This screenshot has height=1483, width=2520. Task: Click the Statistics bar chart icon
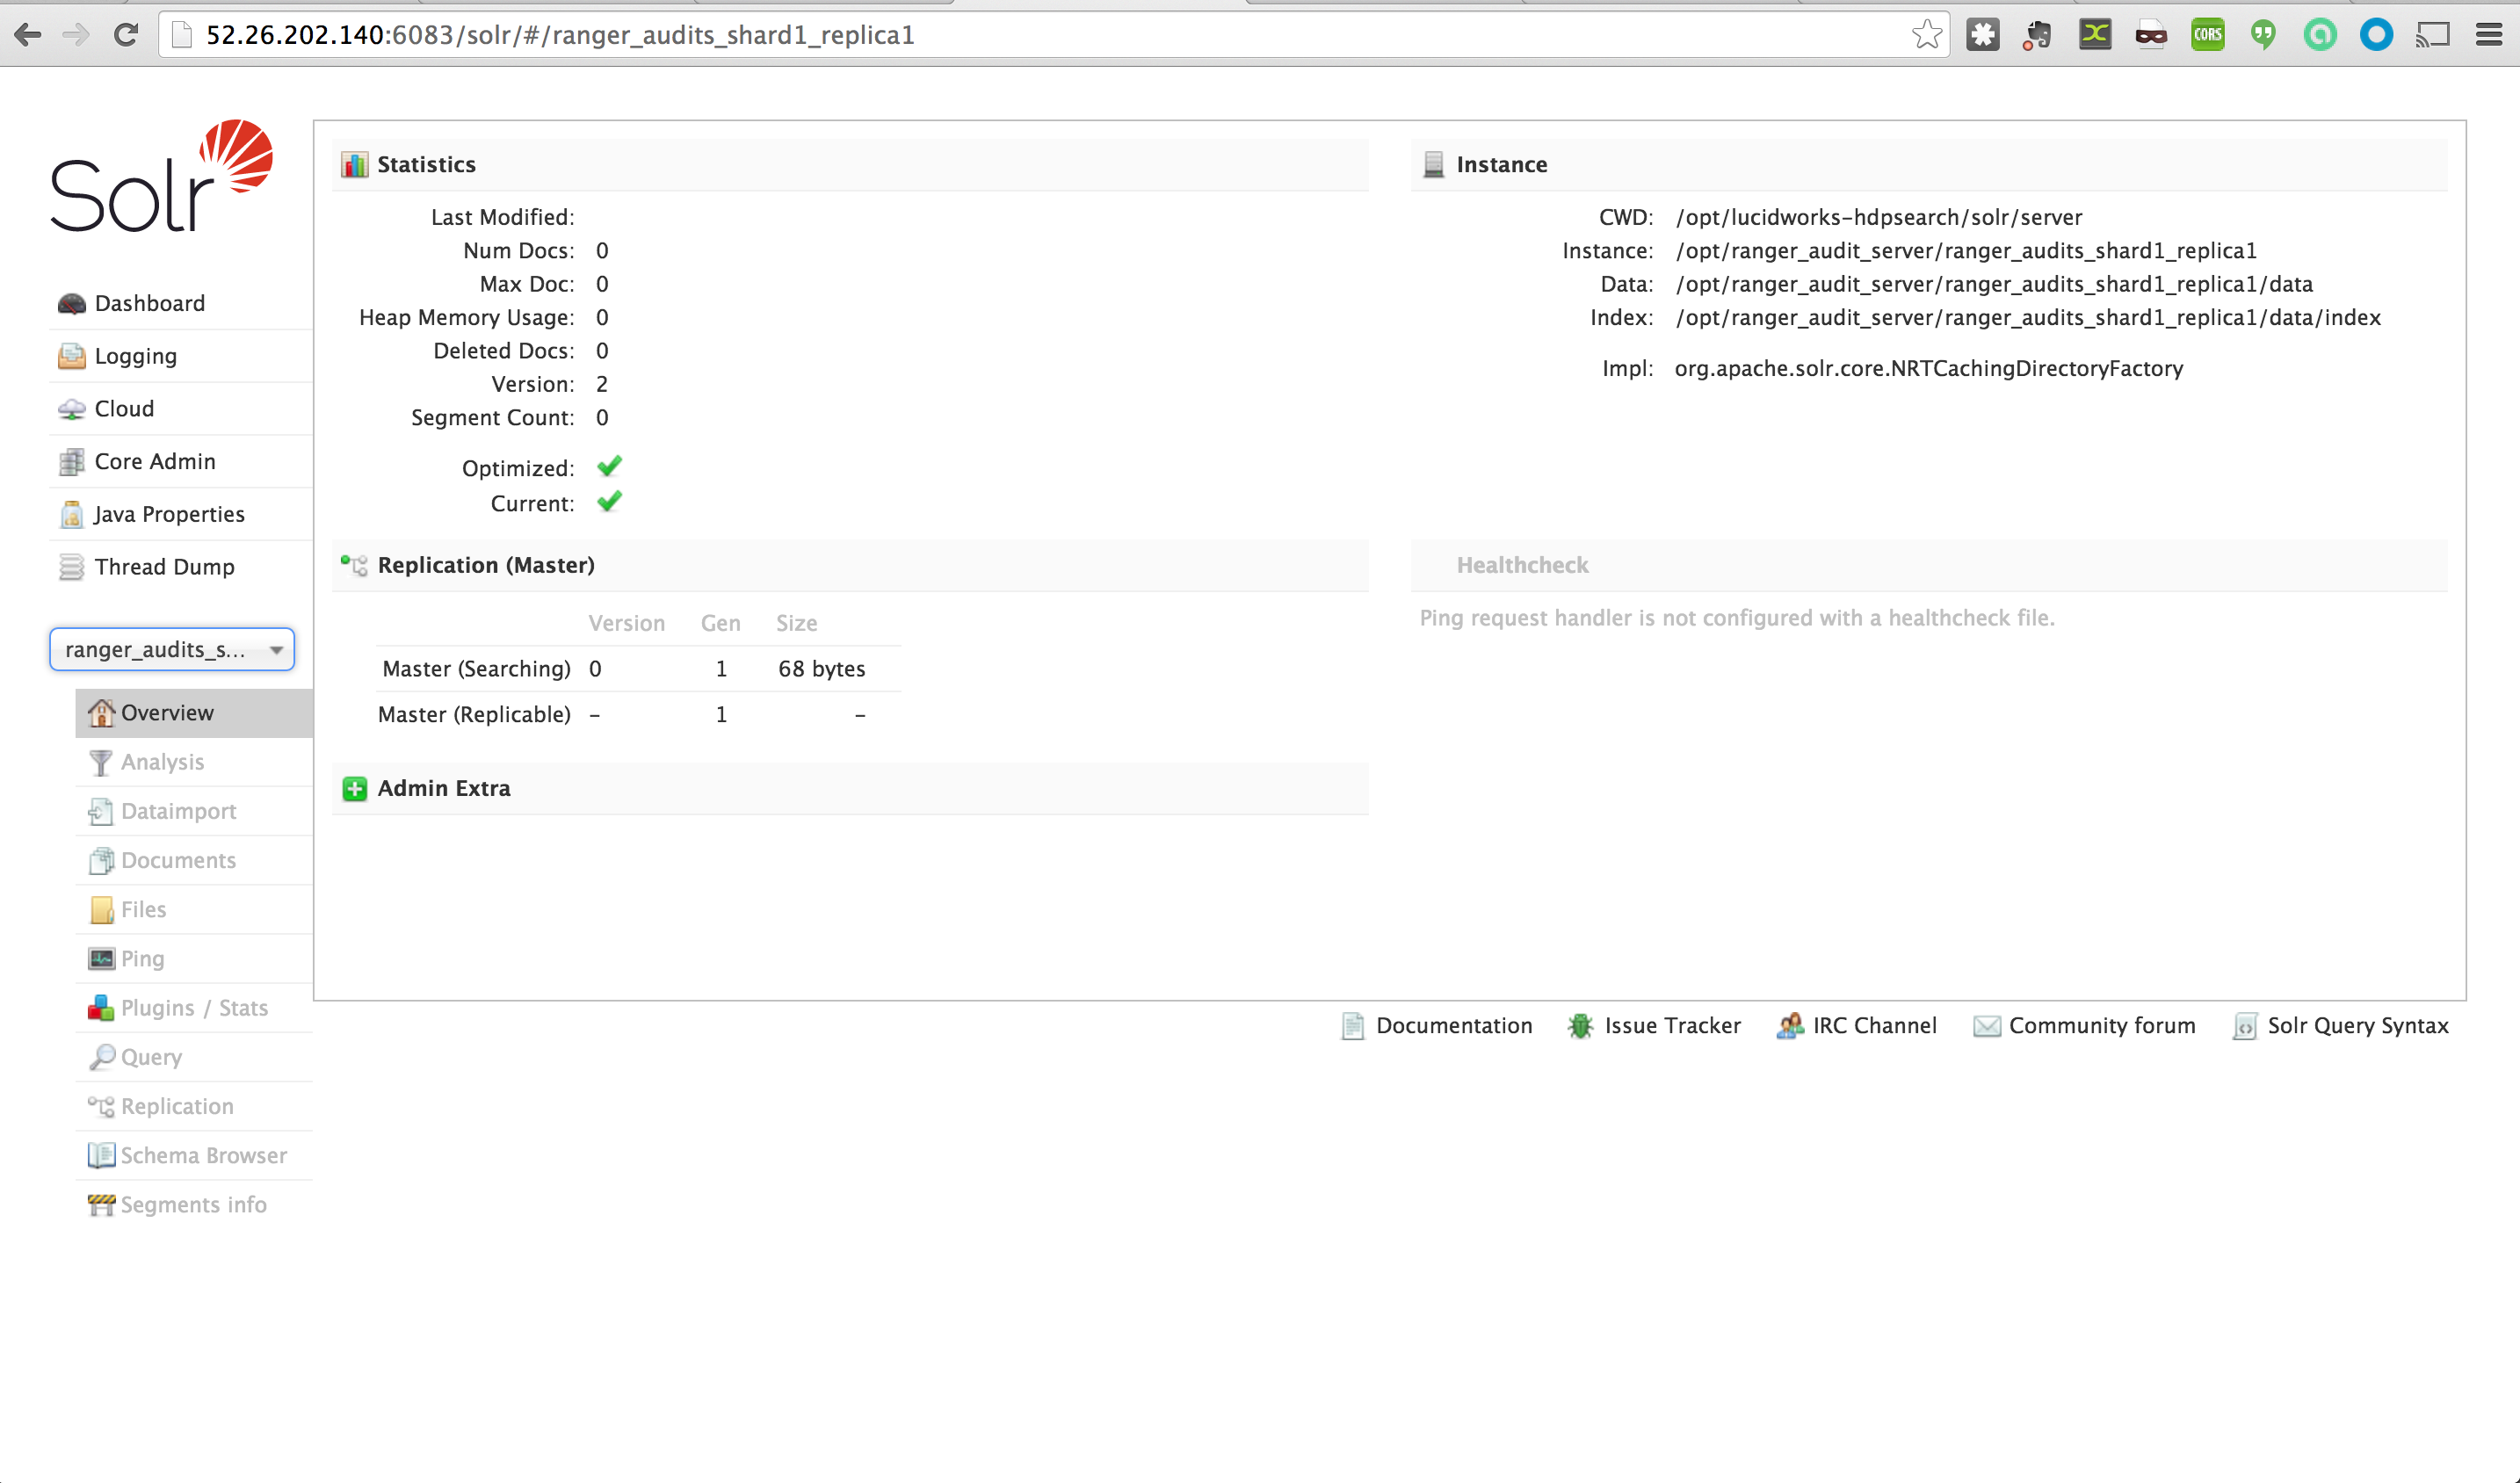point(355,164)
